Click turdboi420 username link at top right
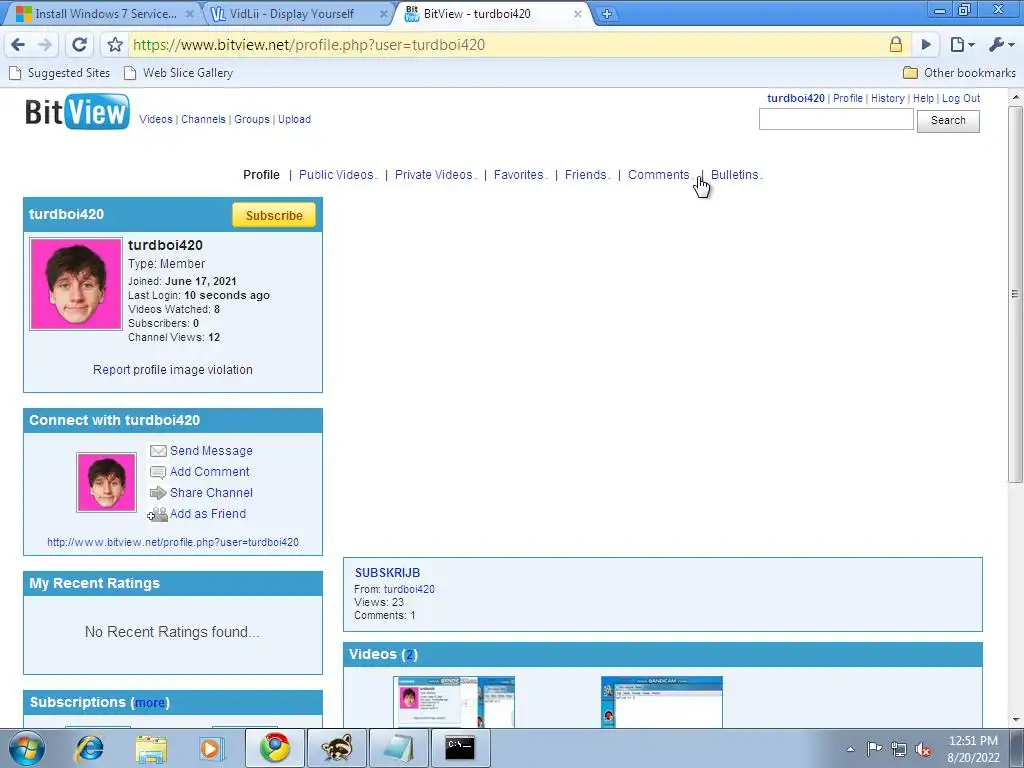This screenshot has height=768, width=1024. [x=795, y=98]
